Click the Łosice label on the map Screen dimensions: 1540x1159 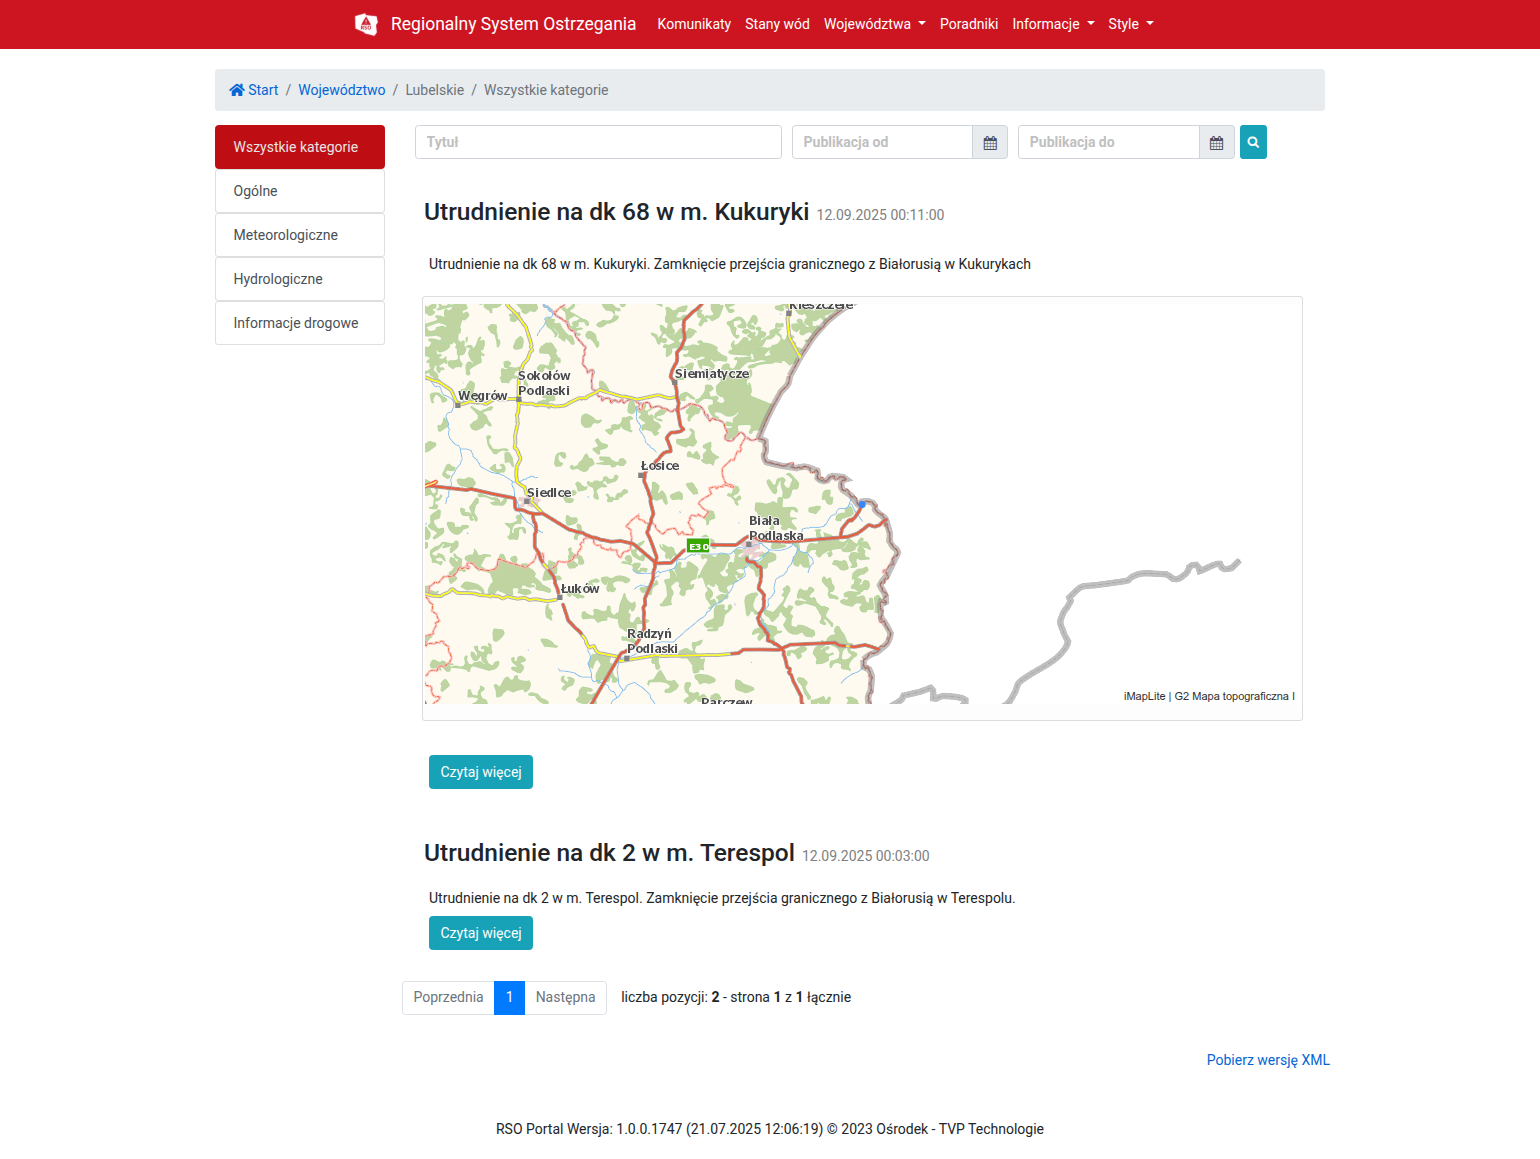[x=660, y=466]
